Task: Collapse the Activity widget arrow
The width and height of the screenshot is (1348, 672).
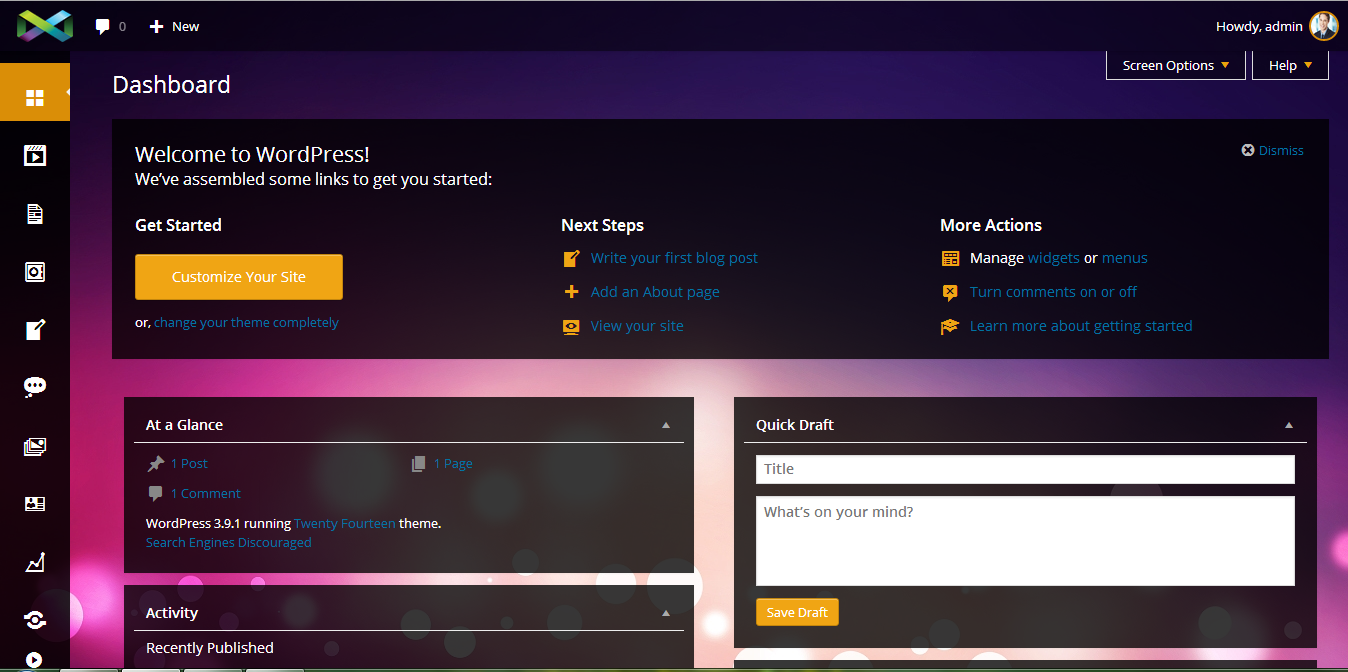Action: (666, 613)
